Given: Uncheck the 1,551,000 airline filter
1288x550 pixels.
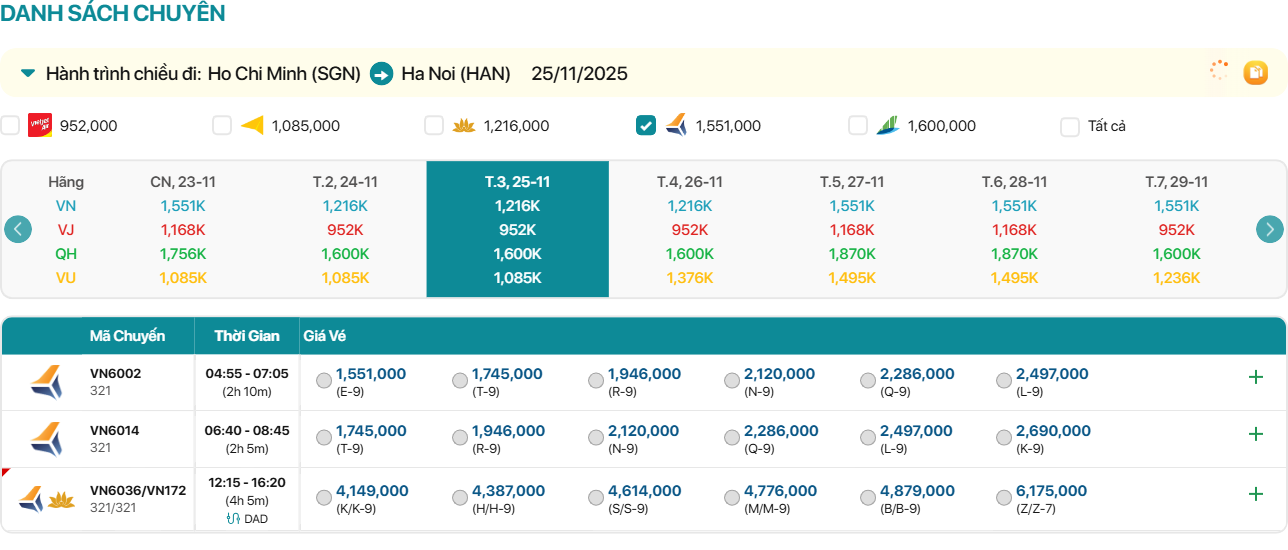Looking at the screenshot, I should (646, 125).
